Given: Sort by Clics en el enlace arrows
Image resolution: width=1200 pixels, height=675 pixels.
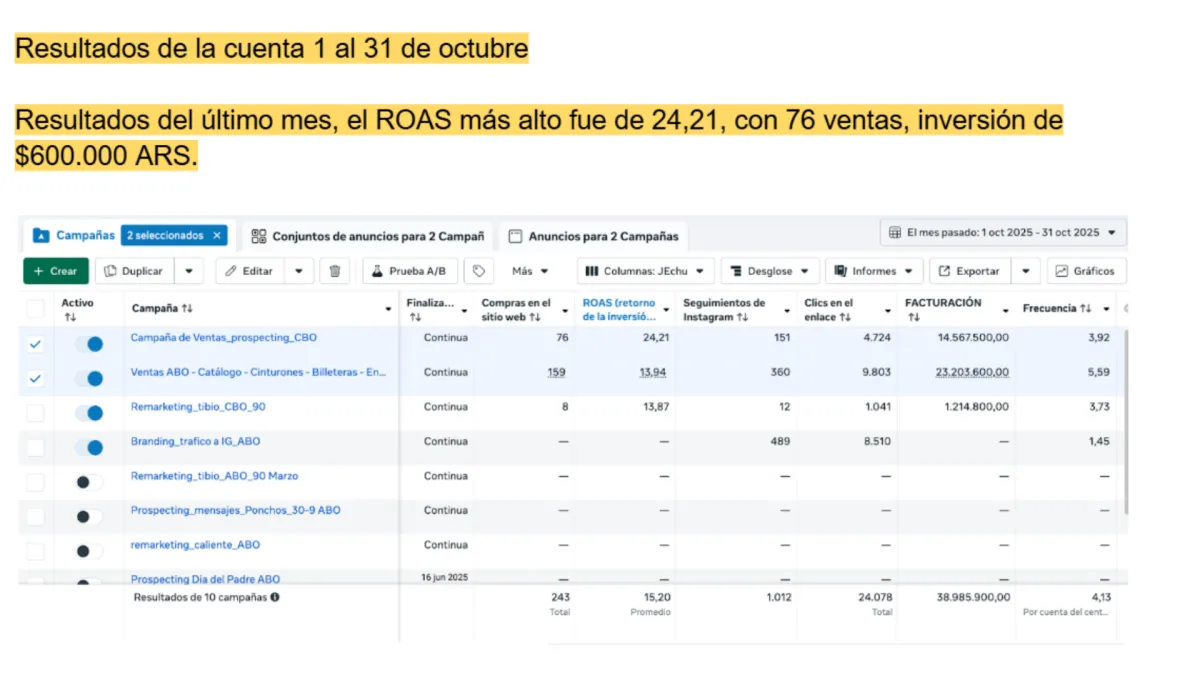Looking at the screenshot, I should (845, 317).
